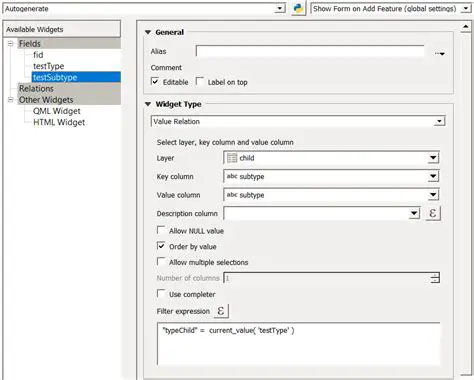The width and height of the screenshot is (474, 380).
Task: Click the Available Widgets header
Action: pos(62,29)
